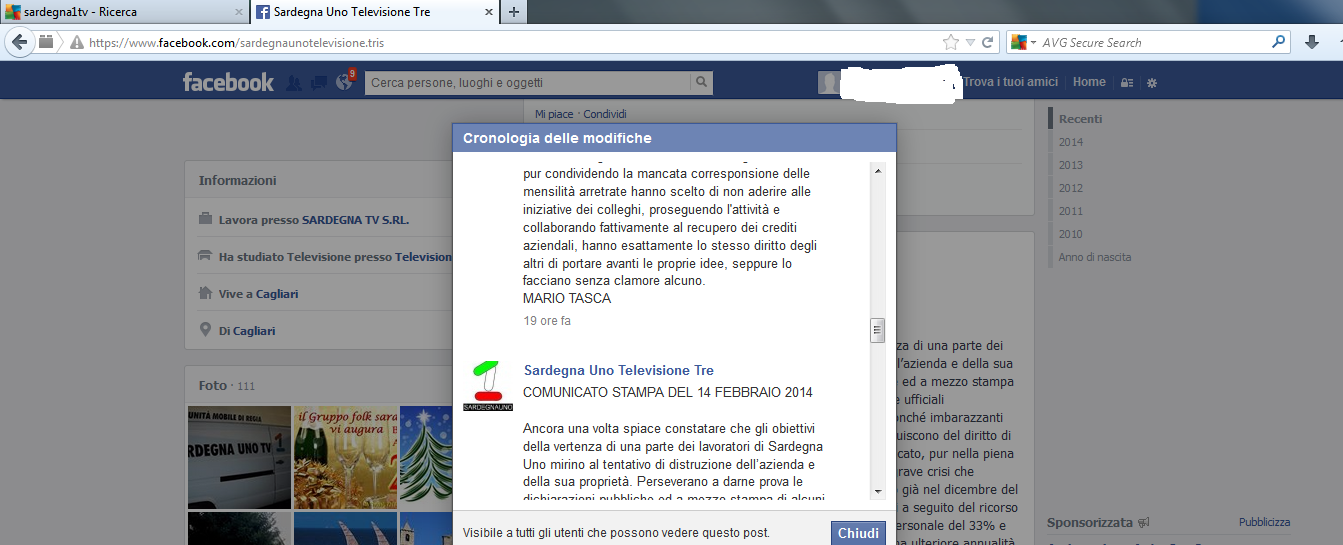Click 'COMUNICATO STAMPA DEL 14 FEBBRAIO 2014' text

[668, 392]
